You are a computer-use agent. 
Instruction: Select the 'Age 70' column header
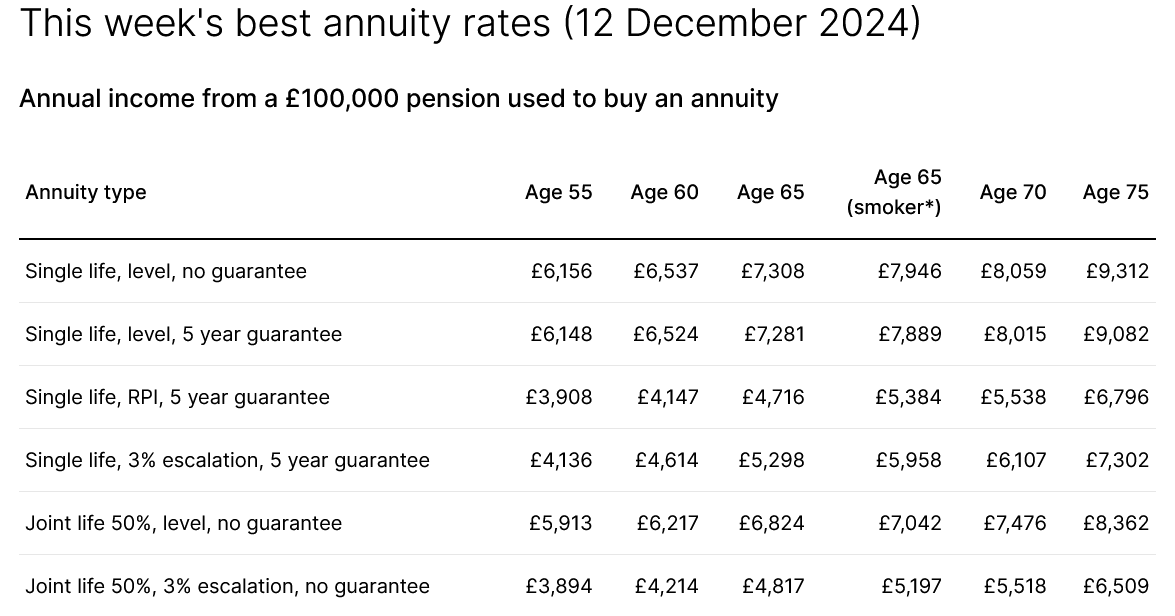point(1012,192)
